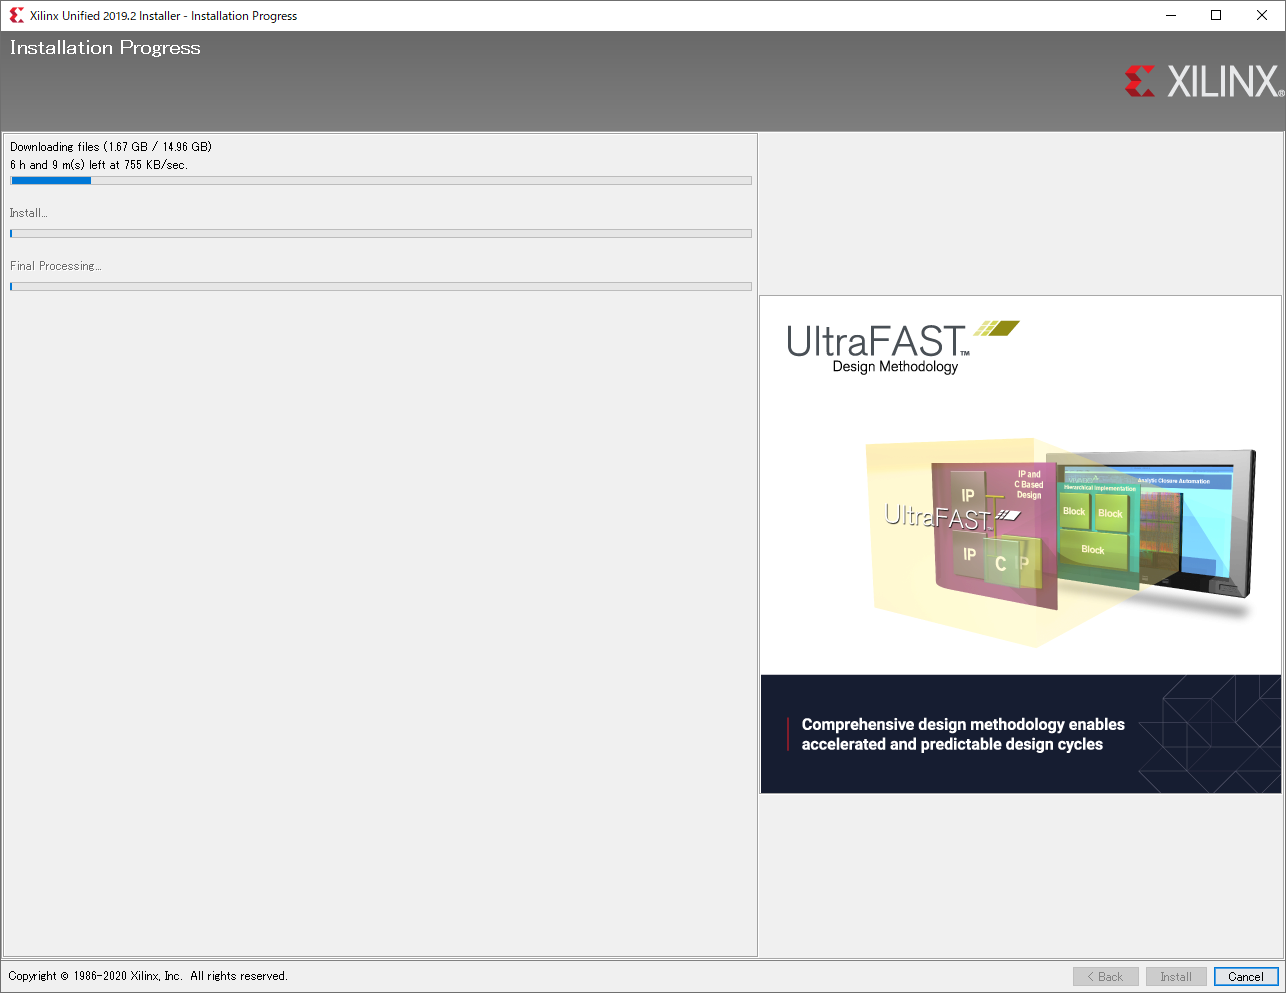Click the Final Processing progress bar
This screenshot has width=1286, height=993.
381,287
